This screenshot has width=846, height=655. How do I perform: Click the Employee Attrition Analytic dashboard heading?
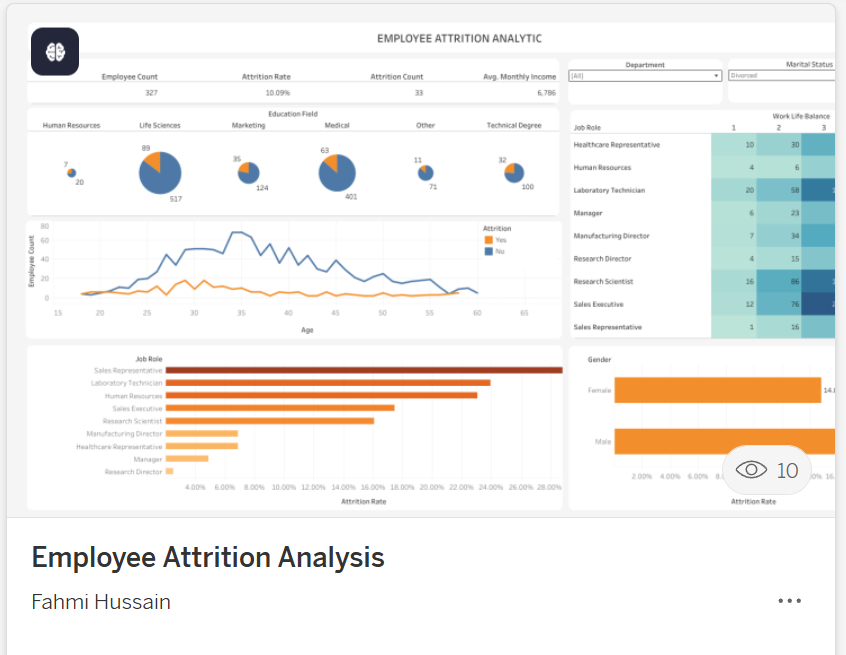pyautogui.click(x=459, y=39)
